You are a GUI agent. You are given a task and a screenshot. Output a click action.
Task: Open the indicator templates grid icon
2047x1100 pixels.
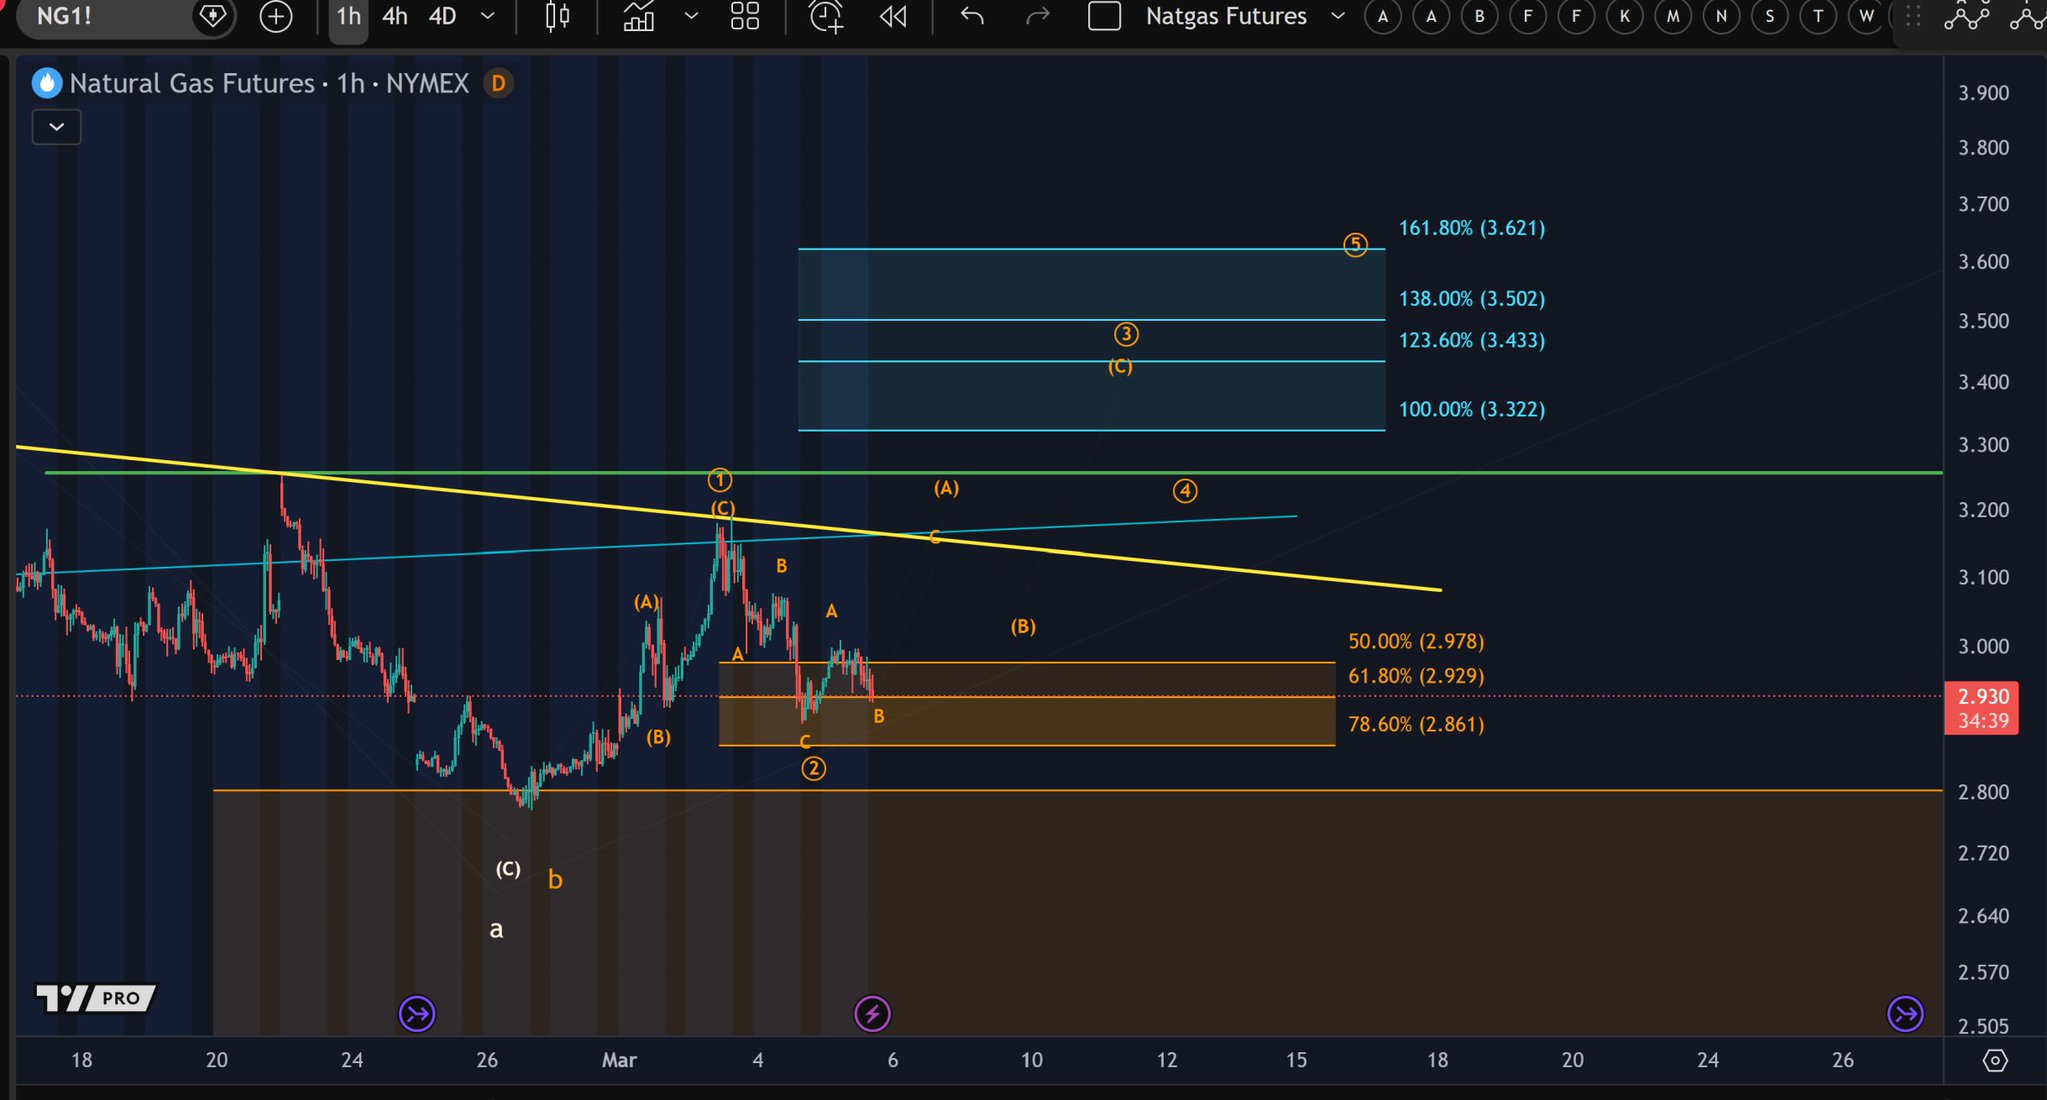[744, 16]
